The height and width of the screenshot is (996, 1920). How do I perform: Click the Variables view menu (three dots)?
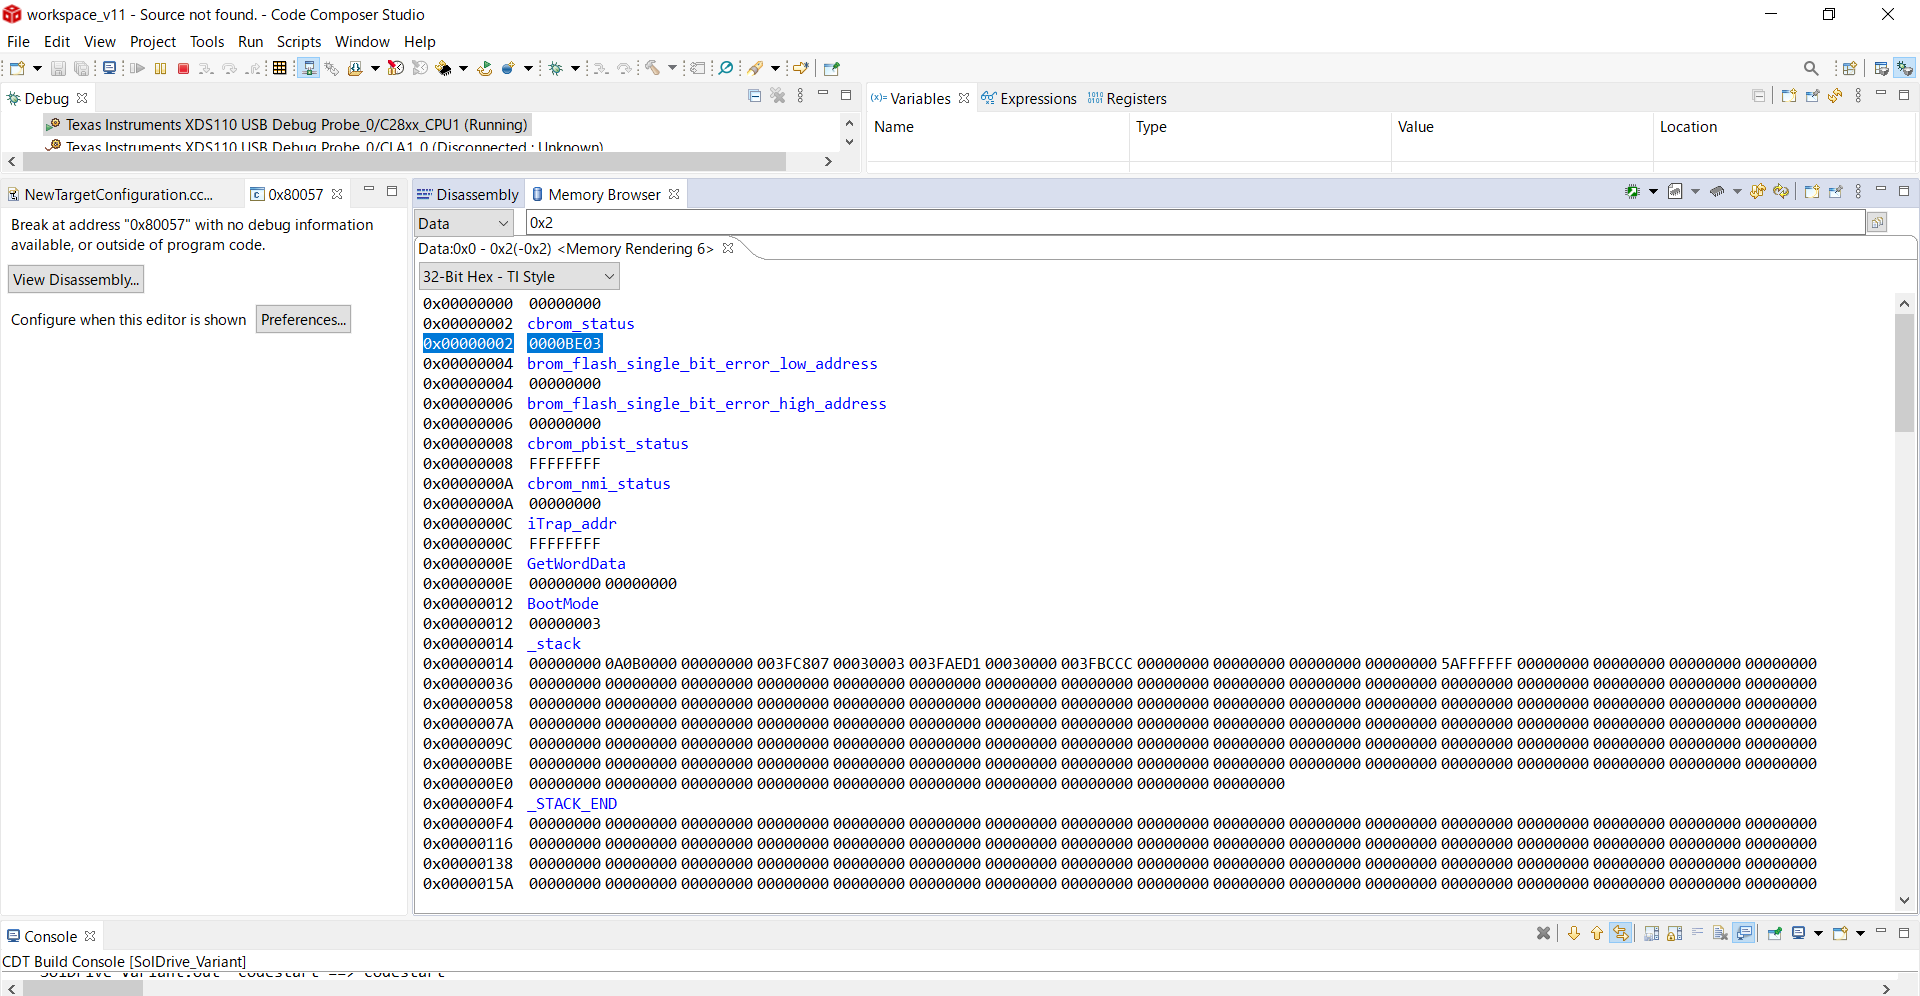pos(1858,96)
